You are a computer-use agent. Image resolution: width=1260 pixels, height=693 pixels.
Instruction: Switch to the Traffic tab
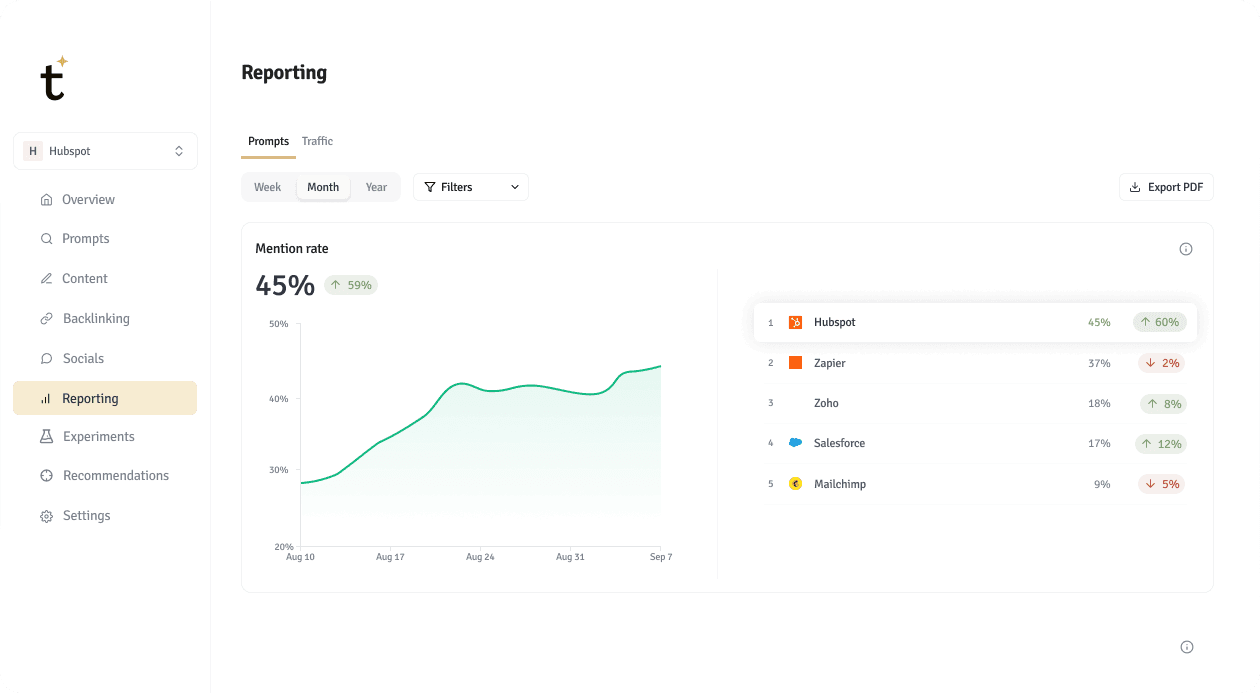317,141
